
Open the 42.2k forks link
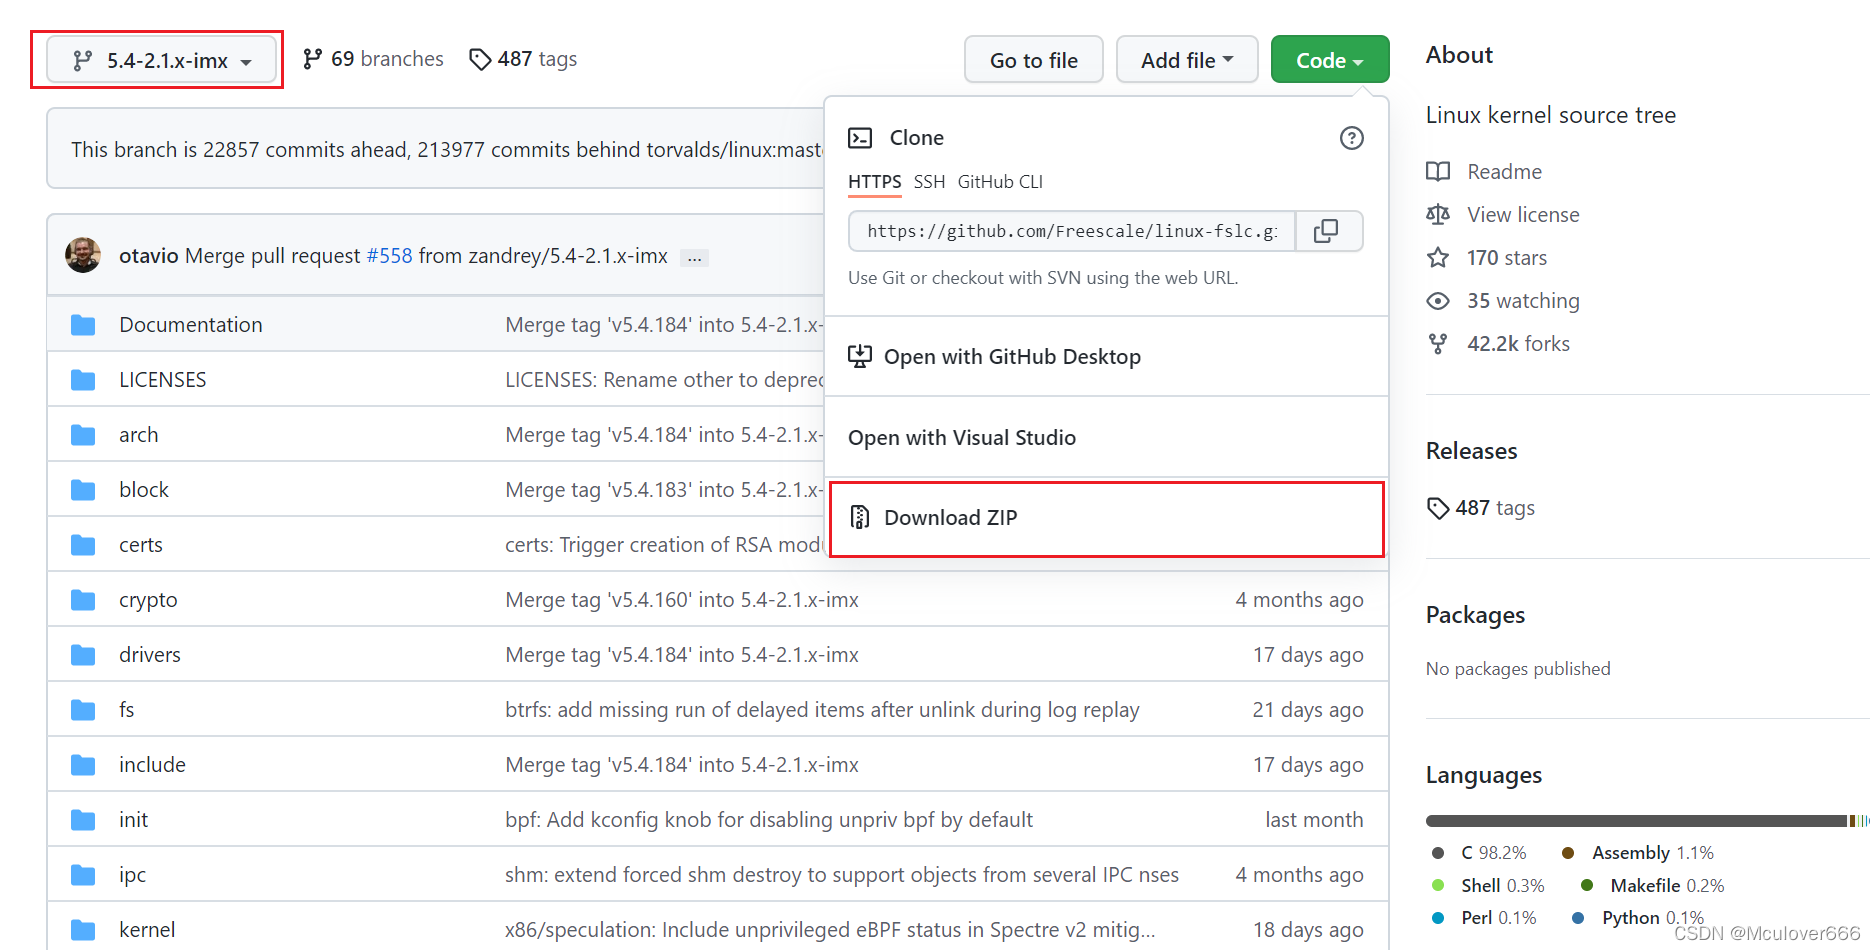[1518, 344]
